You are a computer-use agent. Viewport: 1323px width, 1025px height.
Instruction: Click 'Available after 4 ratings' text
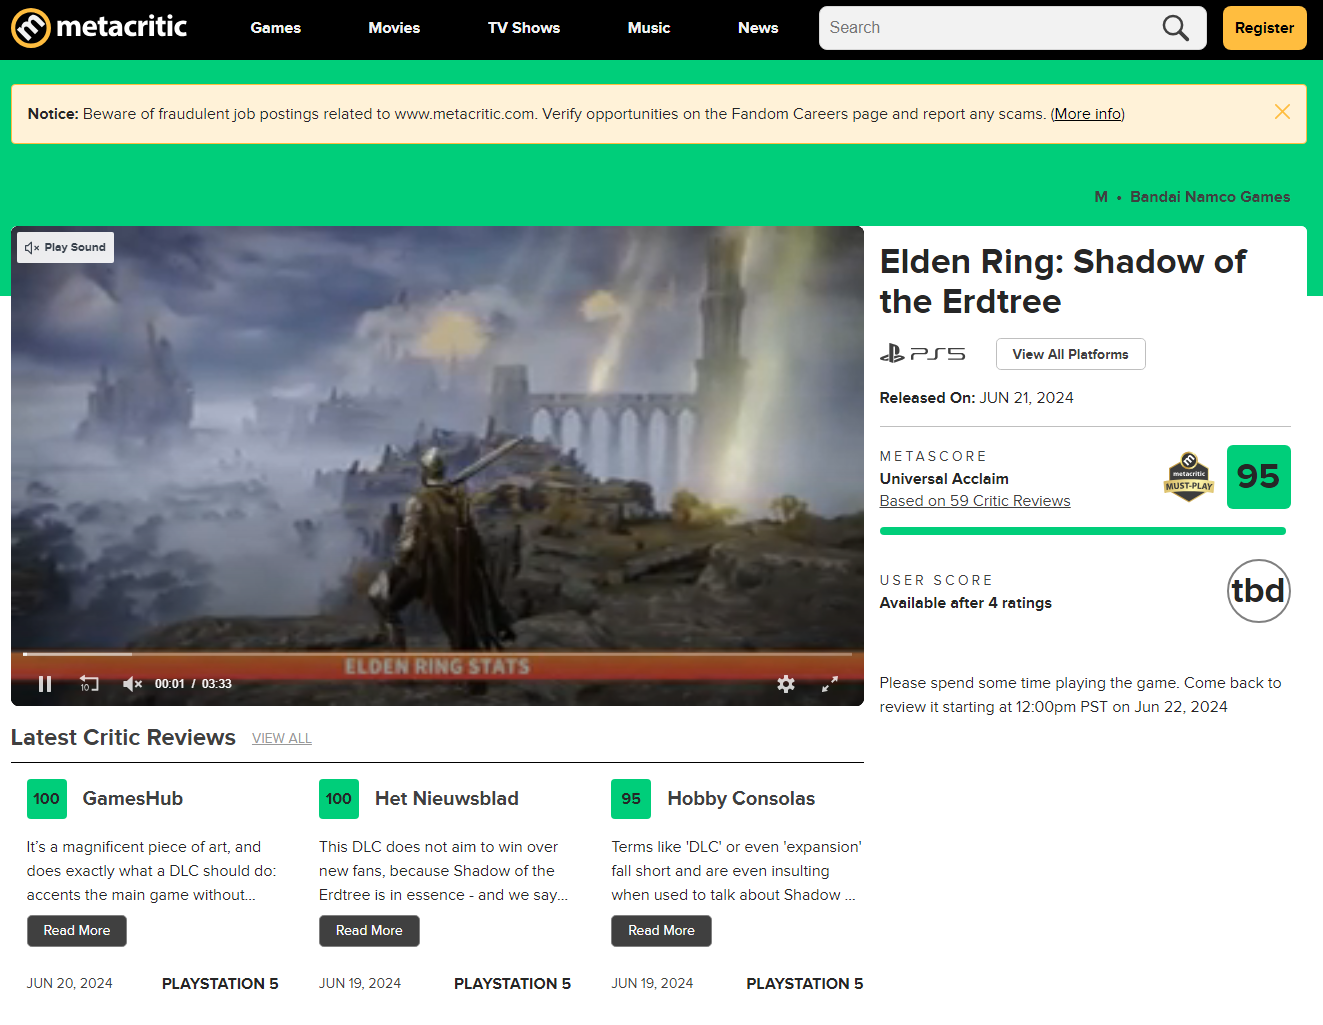point(966,603)
